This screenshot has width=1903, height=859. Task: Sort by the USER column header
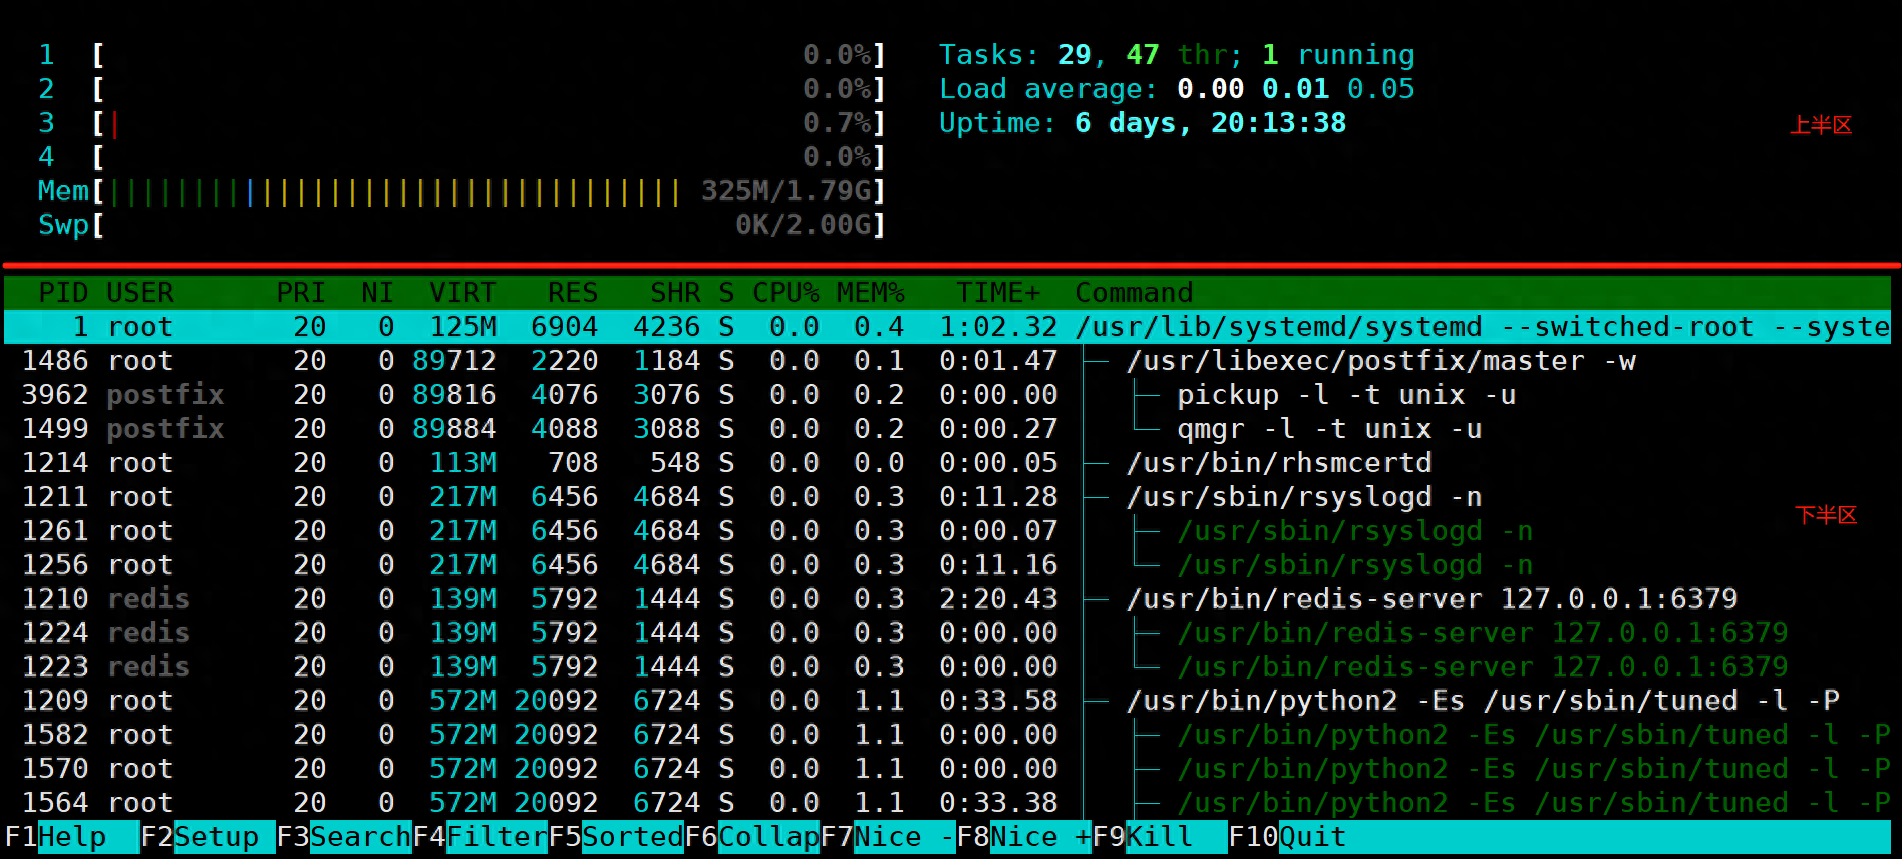point(140,293)
